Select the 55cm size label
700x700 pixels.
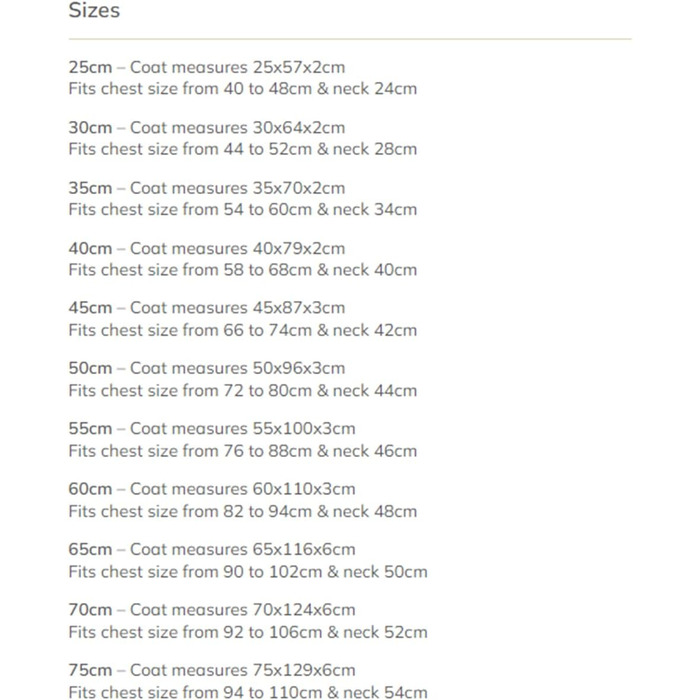(90, 429)
